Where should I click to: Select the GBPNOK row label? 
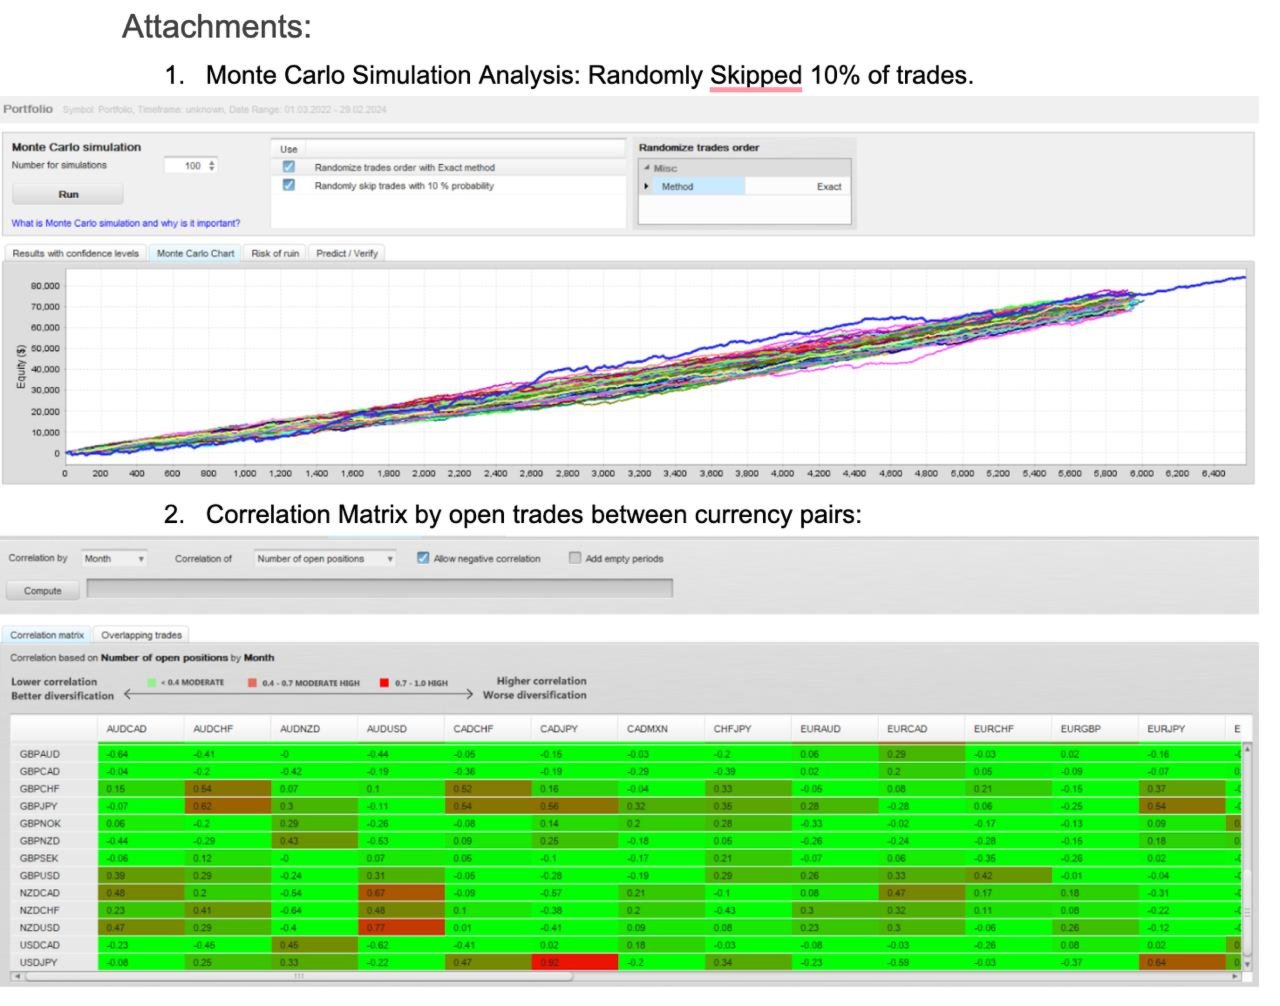40,823
